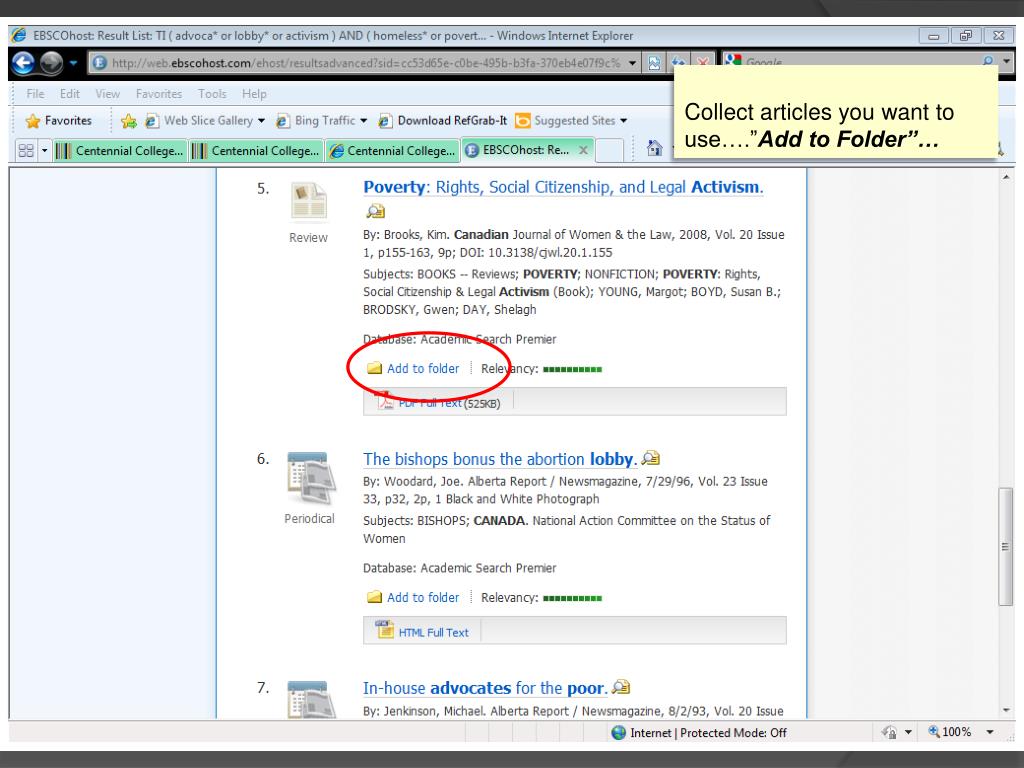Open dropdown beside security status icon
1024x768 pixels.
pyautogui.click(x=908, y=732)
